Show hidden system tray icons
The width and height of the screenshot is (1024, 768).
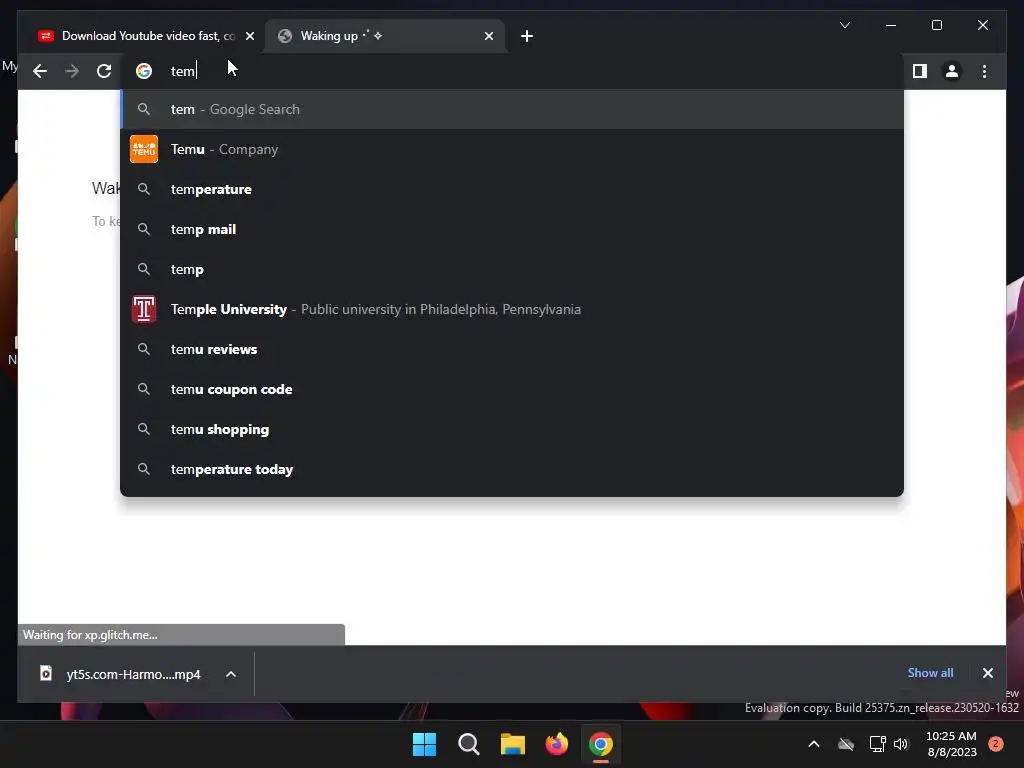(814, 744)
